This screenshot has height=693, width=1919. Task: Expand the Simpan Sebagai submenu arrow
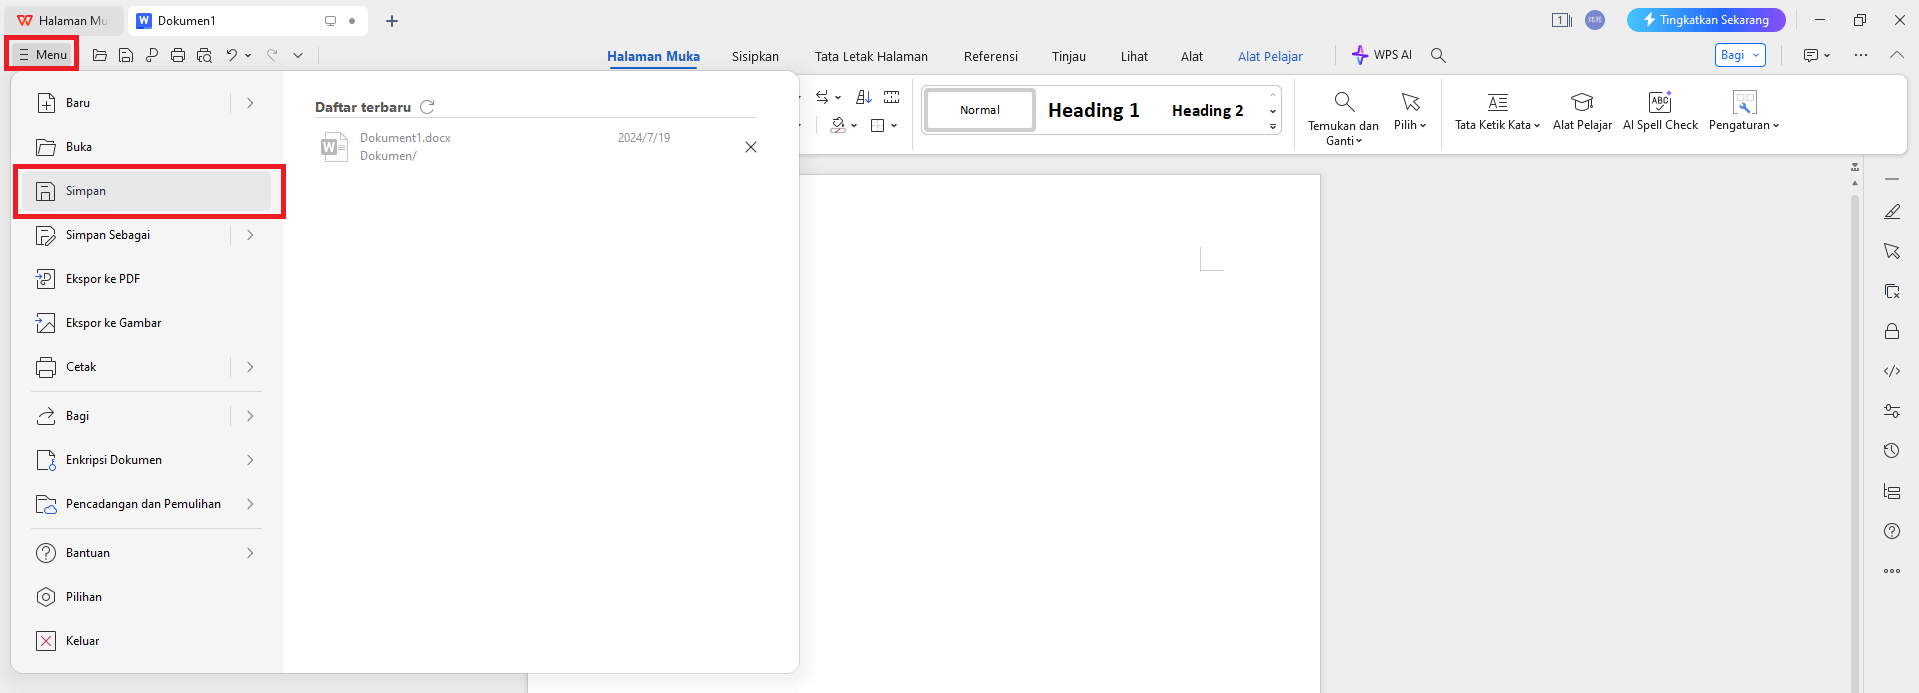tap(250, 235)
